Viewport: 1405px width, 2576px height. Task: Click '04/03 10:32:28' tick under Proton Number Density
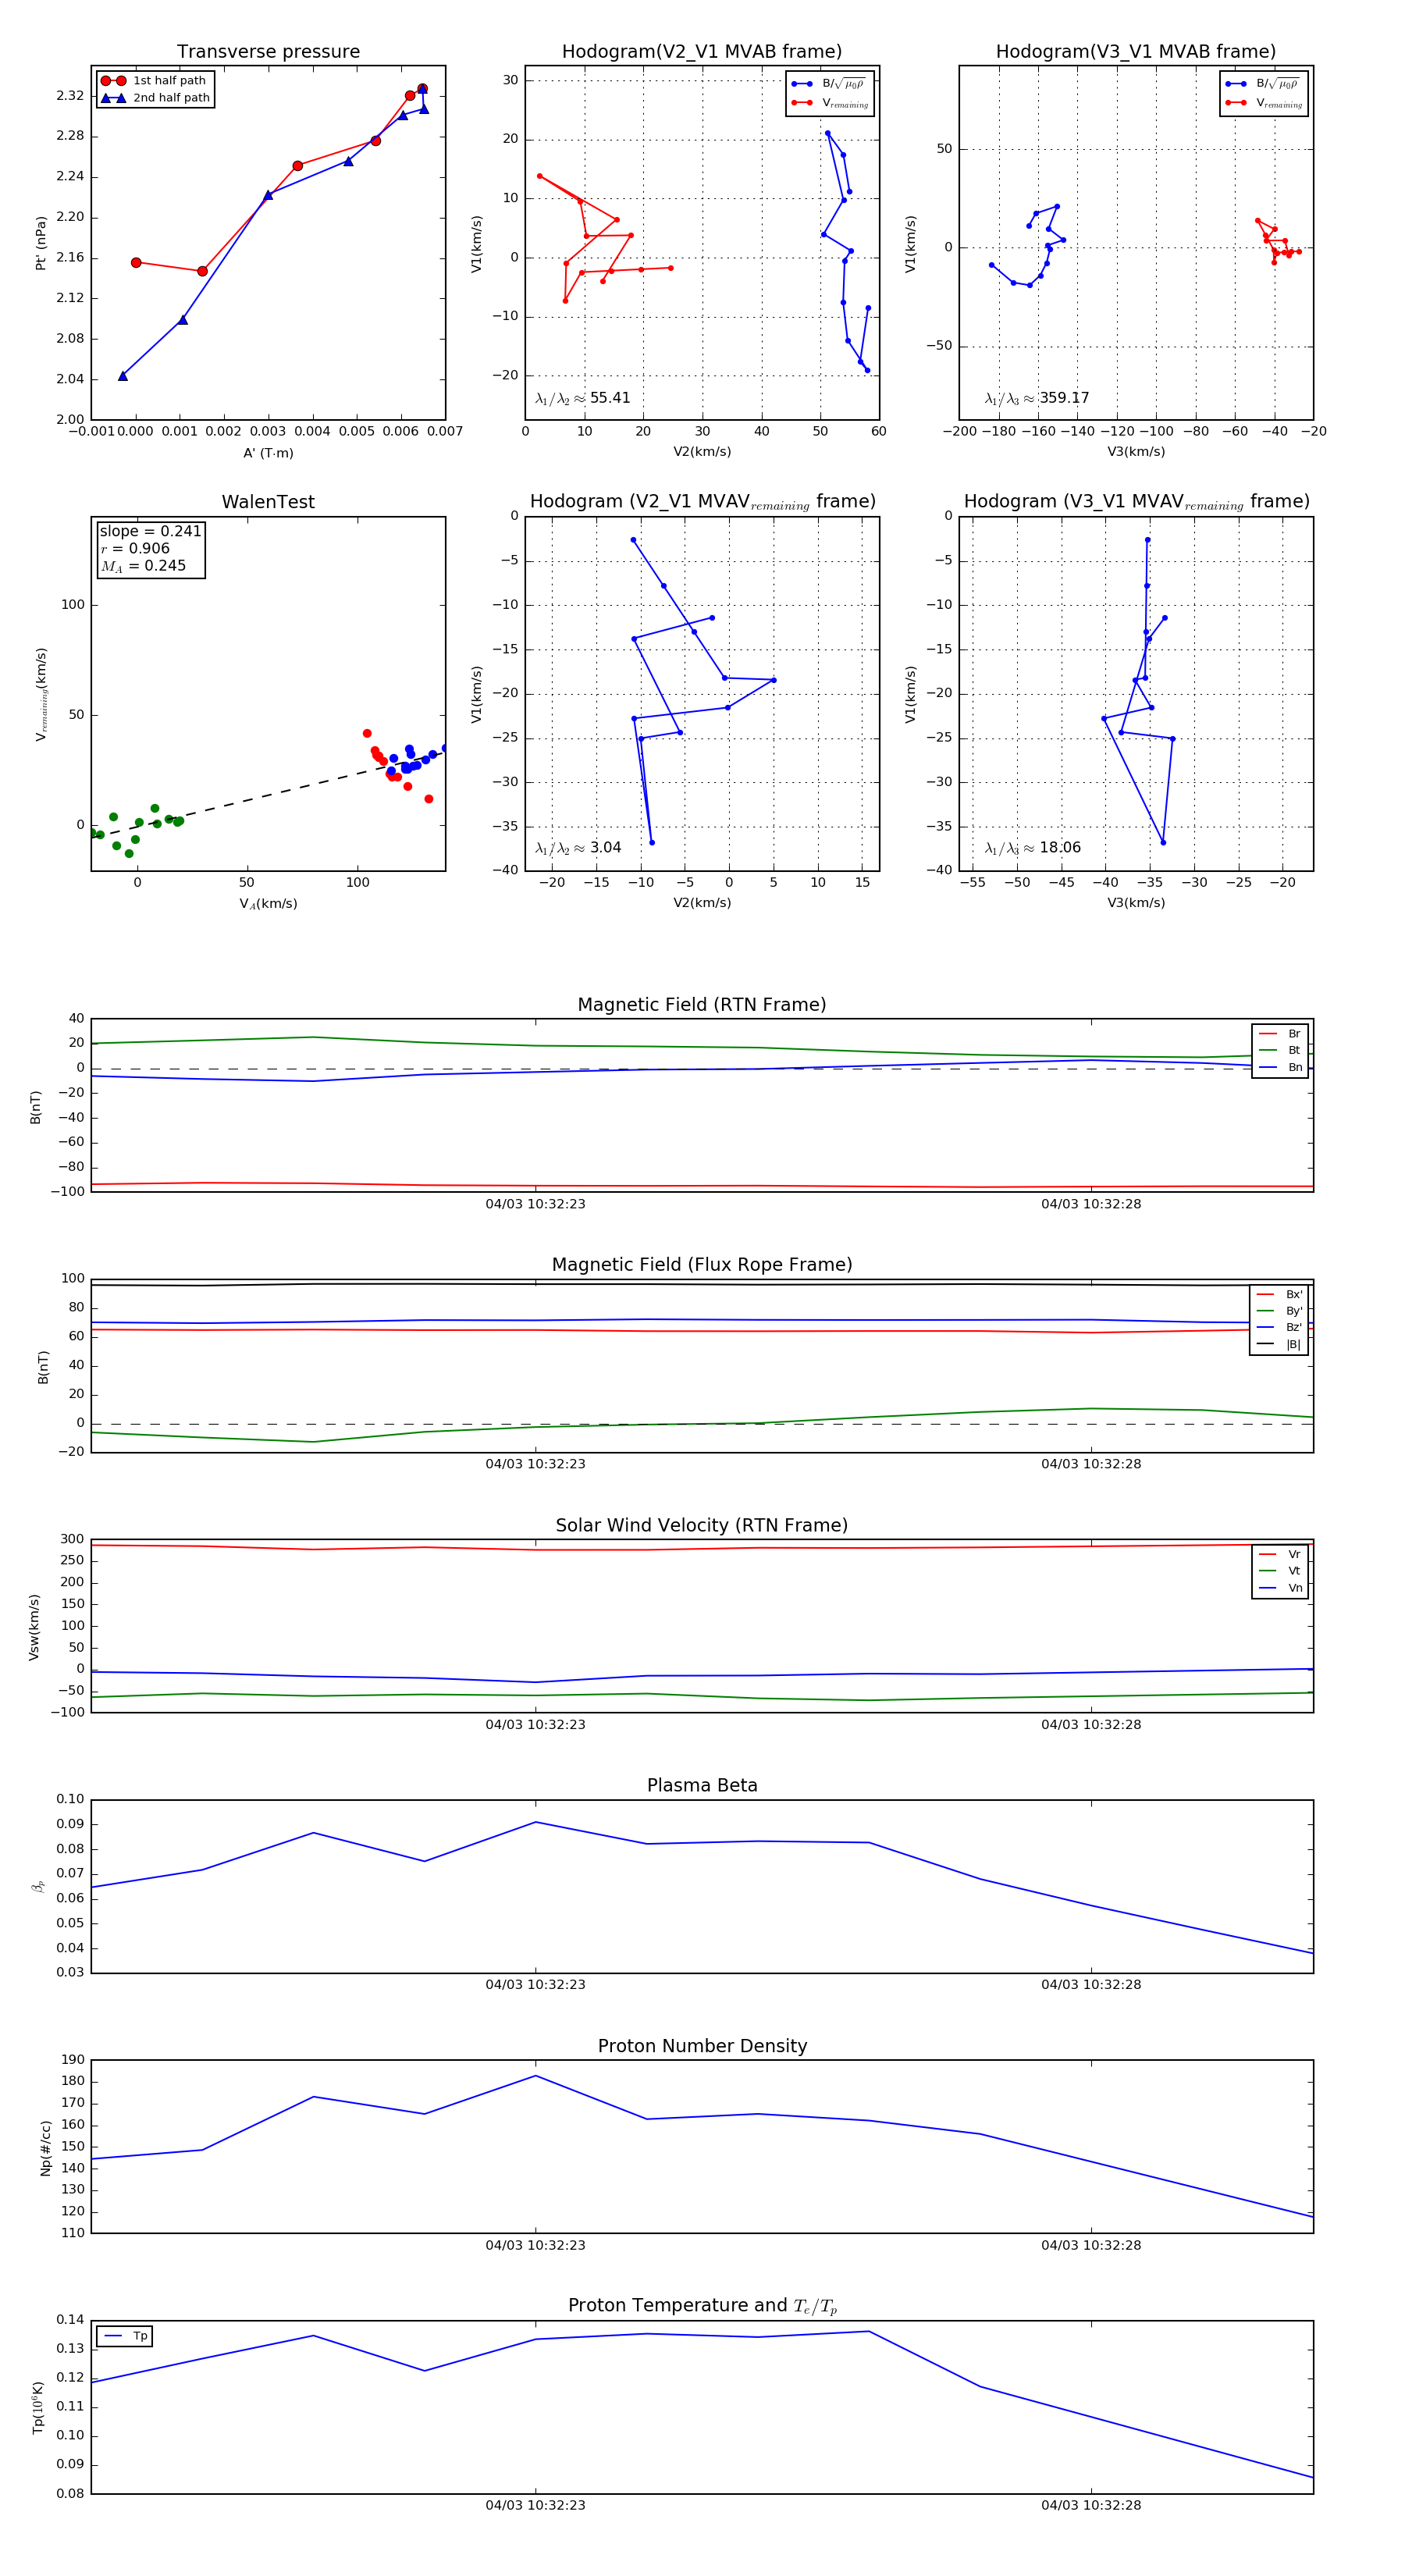tap(1091, 2245)
